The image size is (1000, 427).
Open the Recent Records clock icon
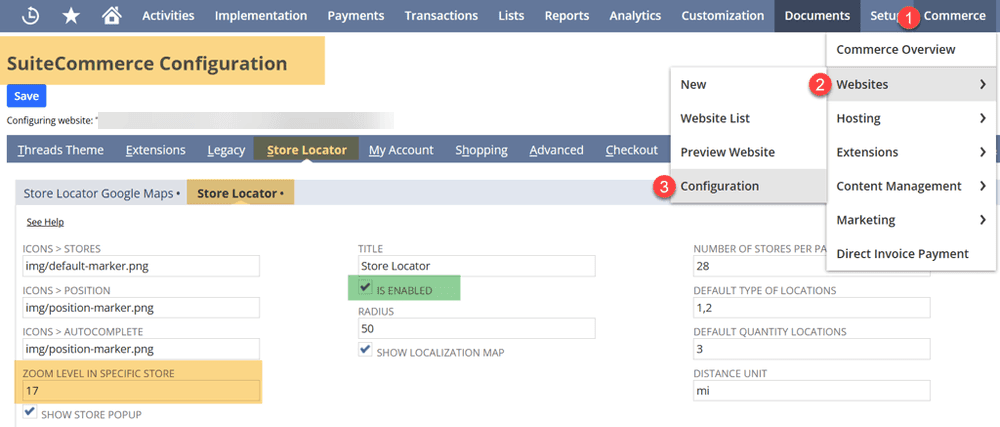click(x=30, y=16)
